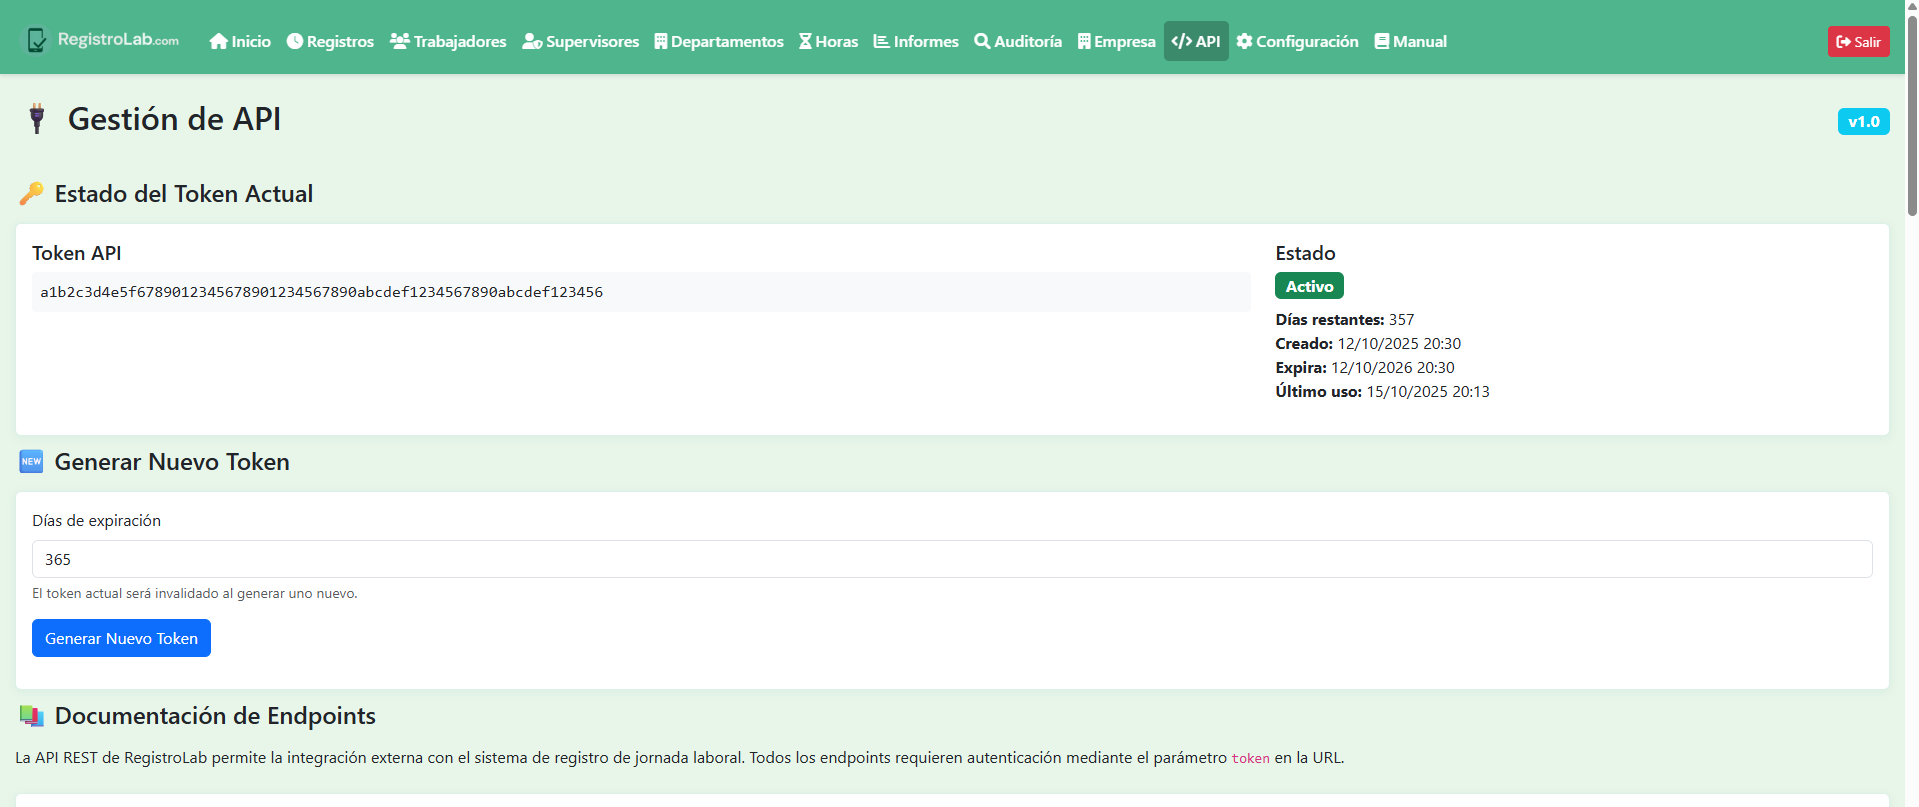
Task: Open Configuración settings
Action: pyautogui.click(x=1298, y=41)
